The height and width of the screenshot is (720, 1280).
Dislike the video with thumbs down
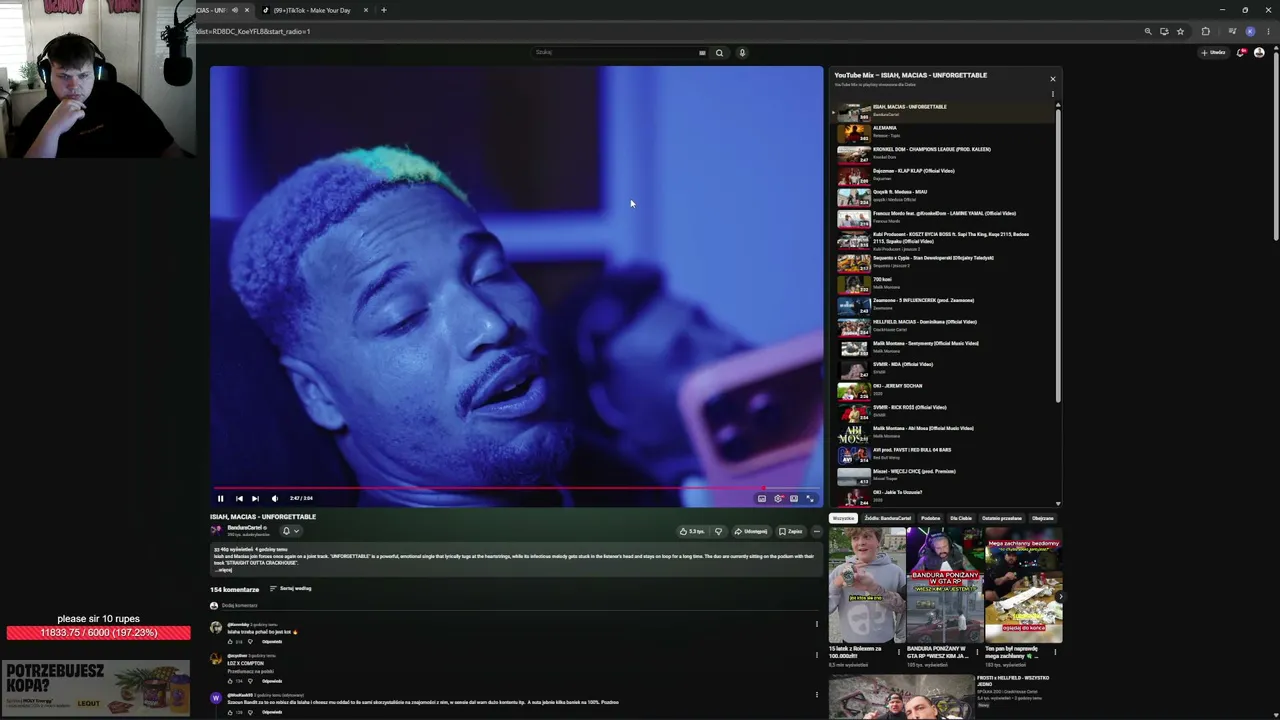(x=718, y=532)
